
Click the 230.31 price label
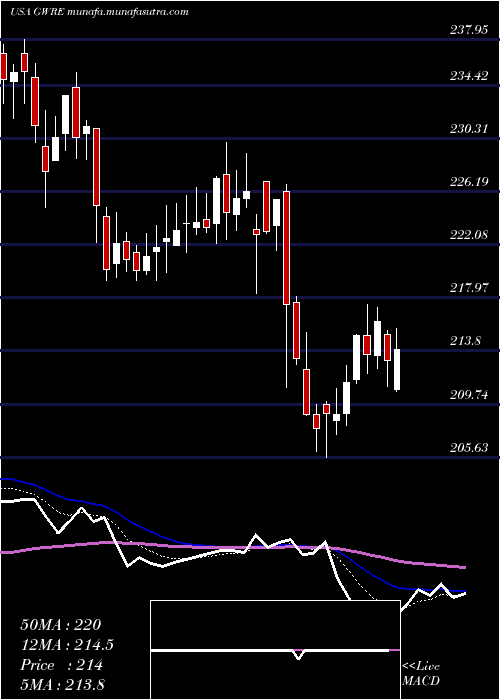tap(470, 129)
